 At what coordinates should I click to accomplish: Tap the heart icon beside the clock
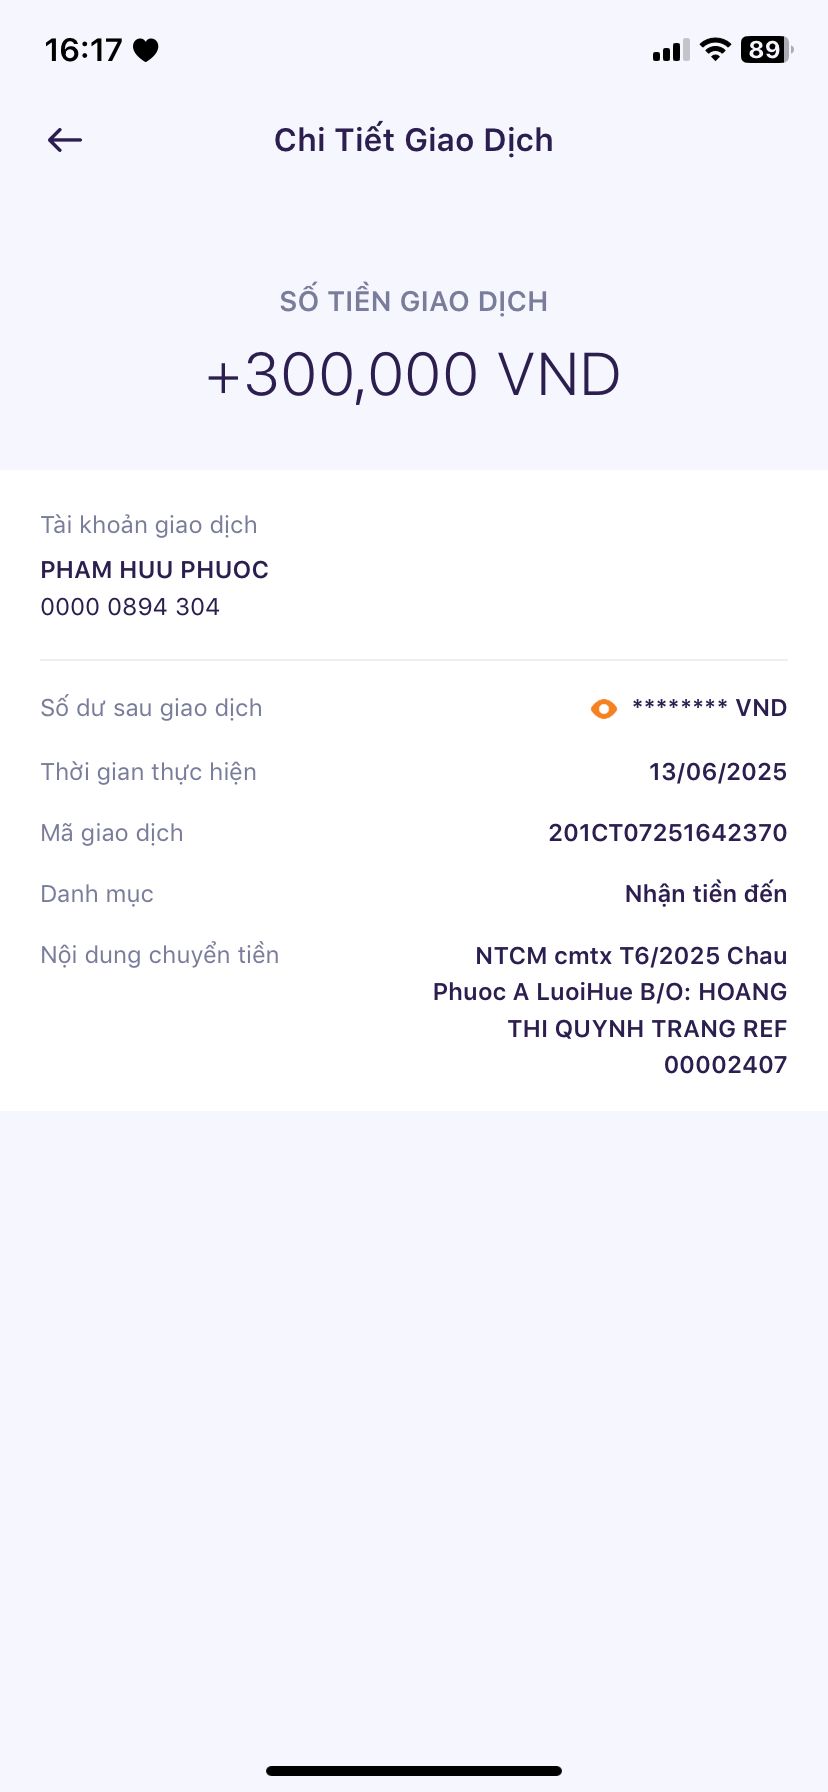(x=146, y=50)
